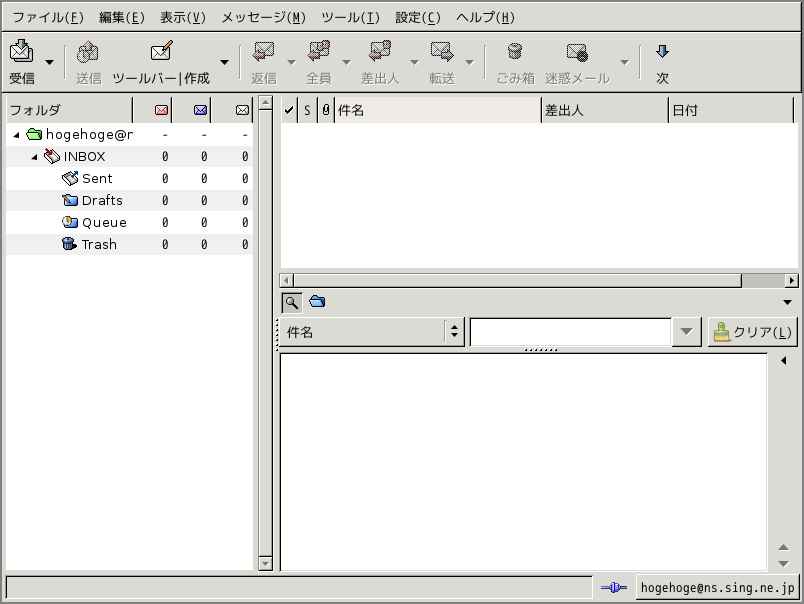Open the ツール(T) menu
The width and height of the screenshot is (804, 604).
click(350, 17)
